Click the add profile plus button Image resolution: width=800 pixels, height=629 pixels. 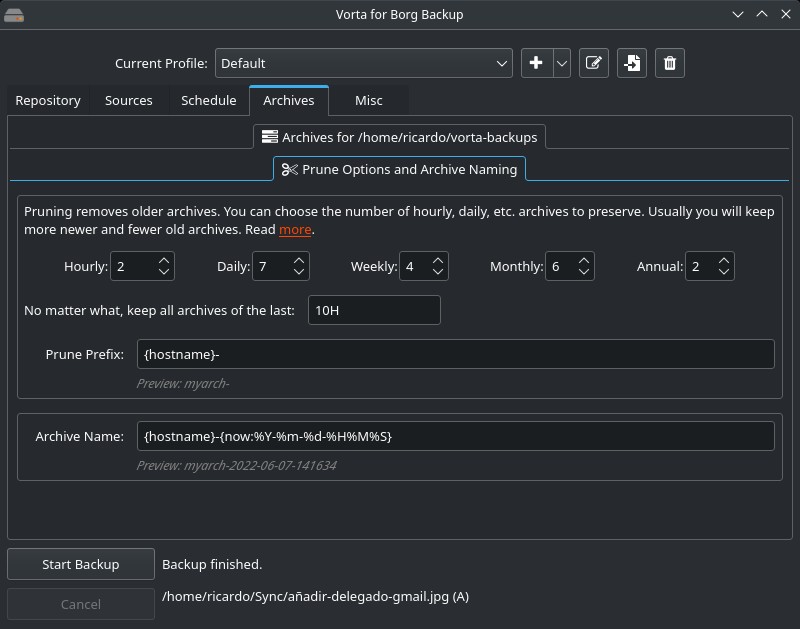[x=536, y=63]
